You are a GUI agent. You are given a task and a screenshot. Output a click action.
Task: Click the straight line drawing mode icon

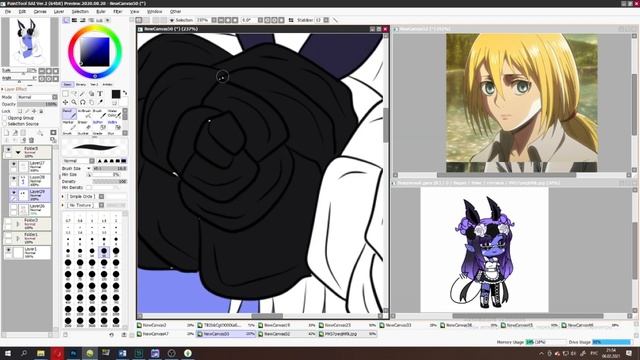336,20
